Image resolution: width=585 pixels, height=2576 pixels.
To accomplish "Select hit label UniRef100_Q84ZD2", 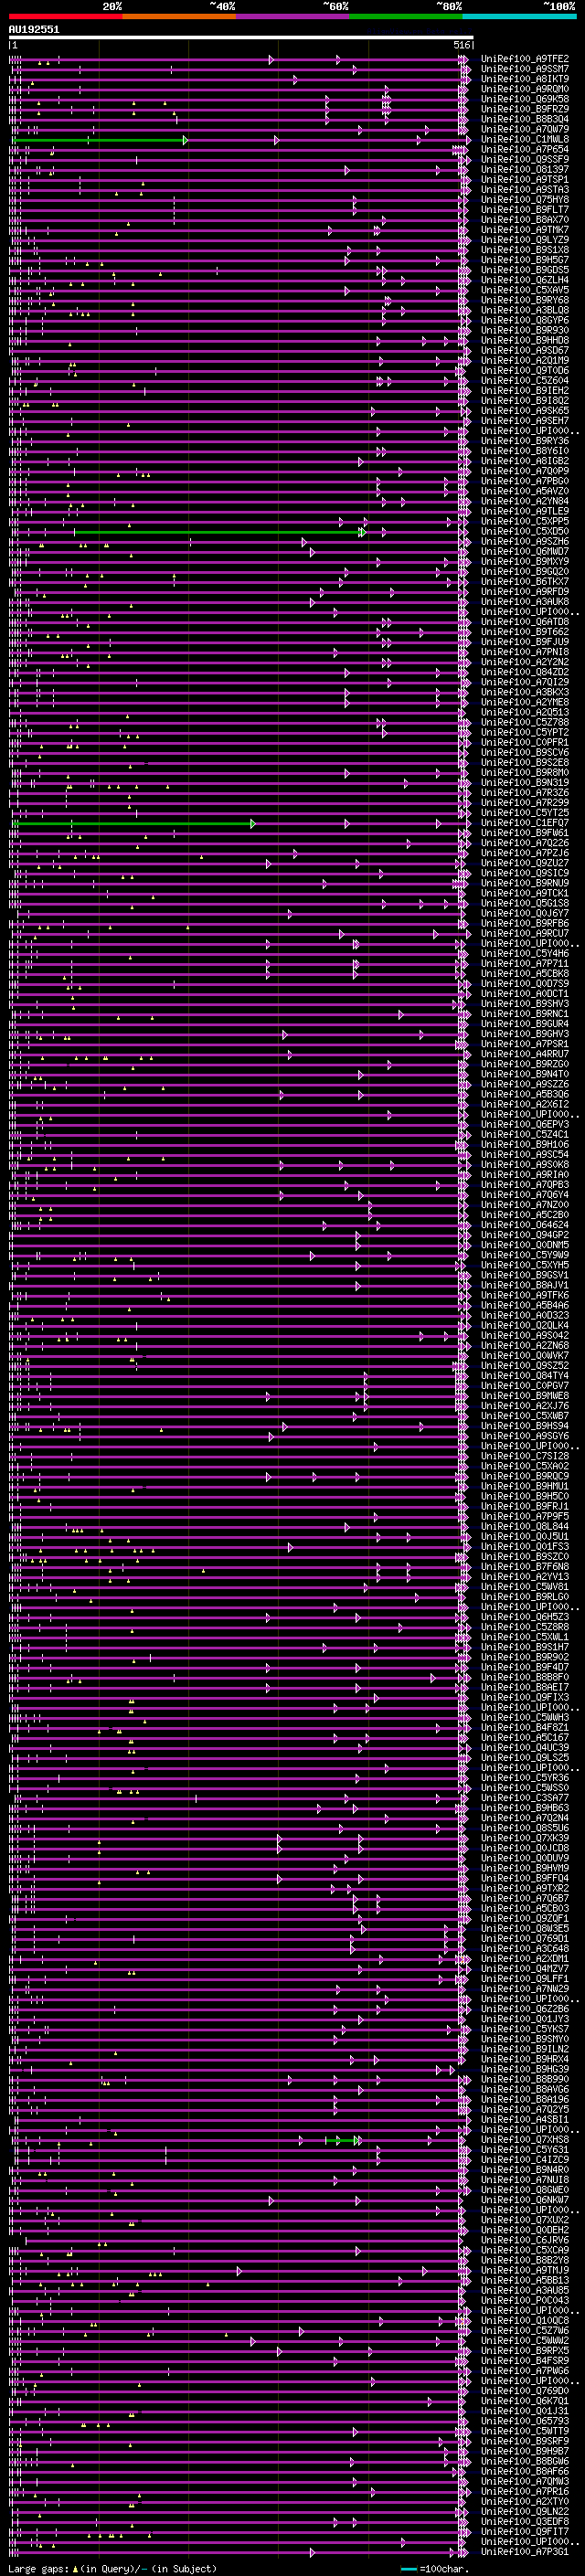I will click(x=525, y=672).
